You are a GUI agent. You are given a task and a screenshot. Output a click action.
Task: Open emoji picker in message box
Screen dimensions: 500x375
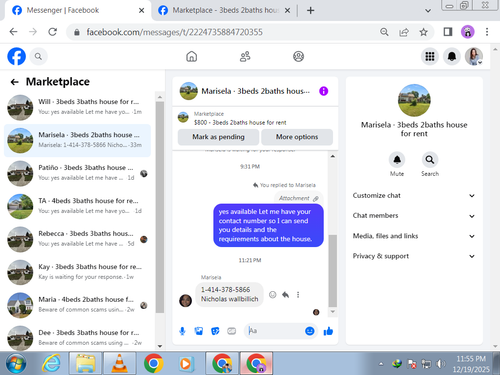[310, 331]
